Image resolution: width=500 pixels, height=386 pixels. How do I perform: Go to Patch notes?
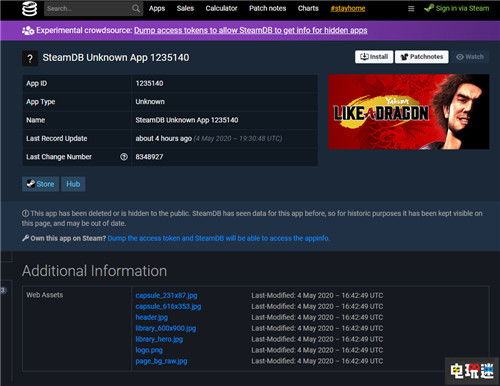[x=267, y=8]
